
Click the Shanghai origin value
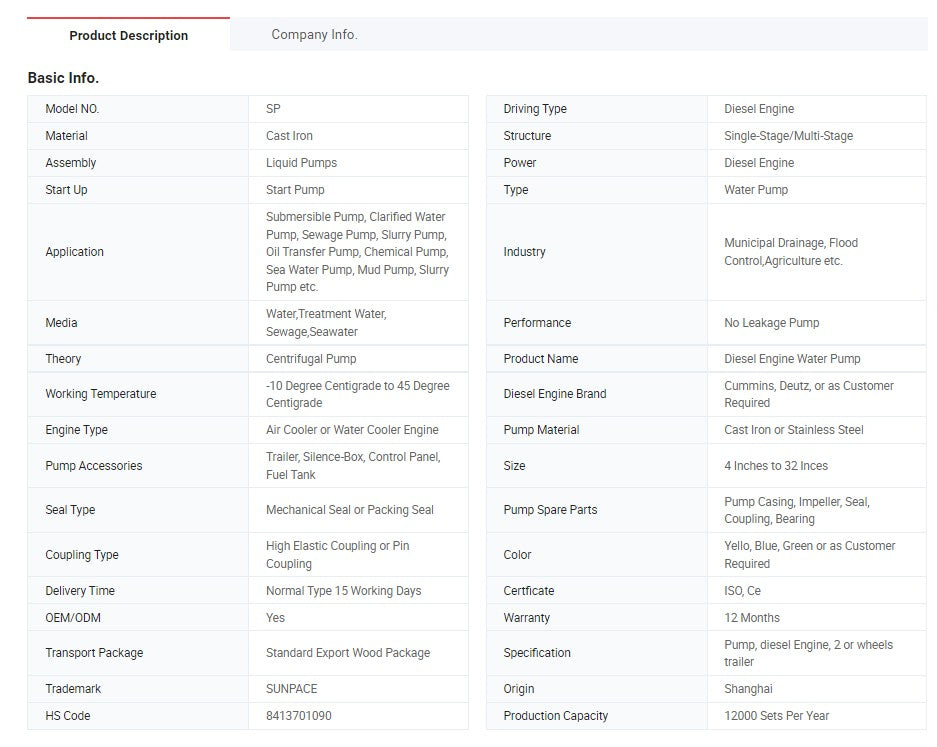point(748,689)
